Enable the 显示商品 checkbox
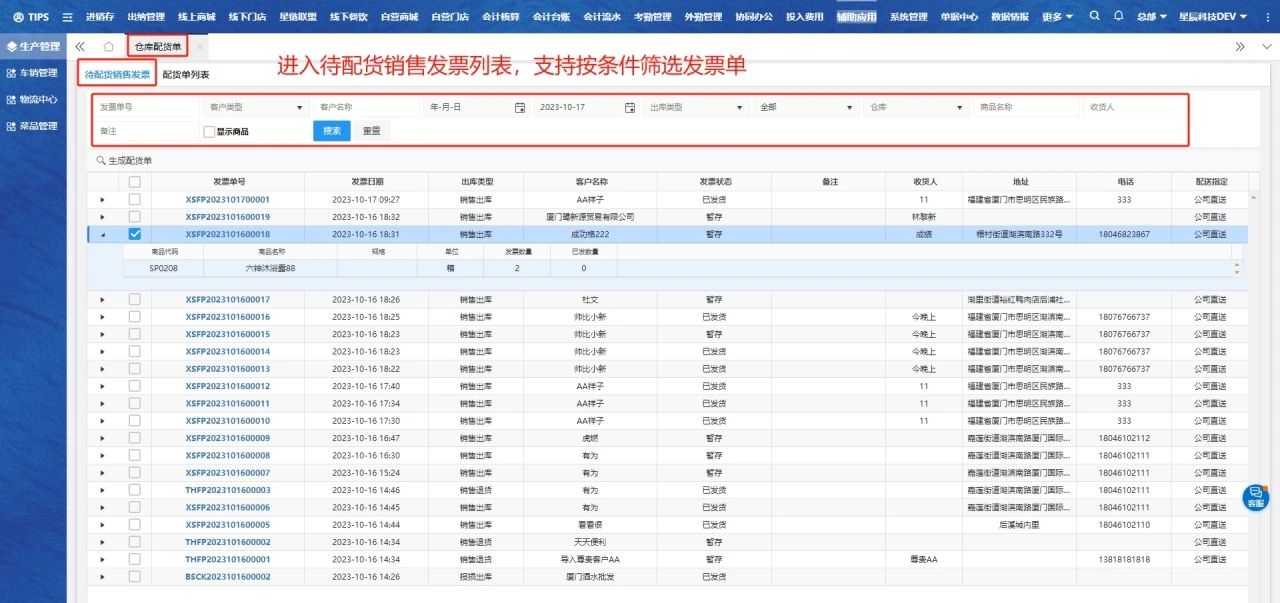This screenshot has height=603, width=1280. pyautogui.click(x=209, y=131)
